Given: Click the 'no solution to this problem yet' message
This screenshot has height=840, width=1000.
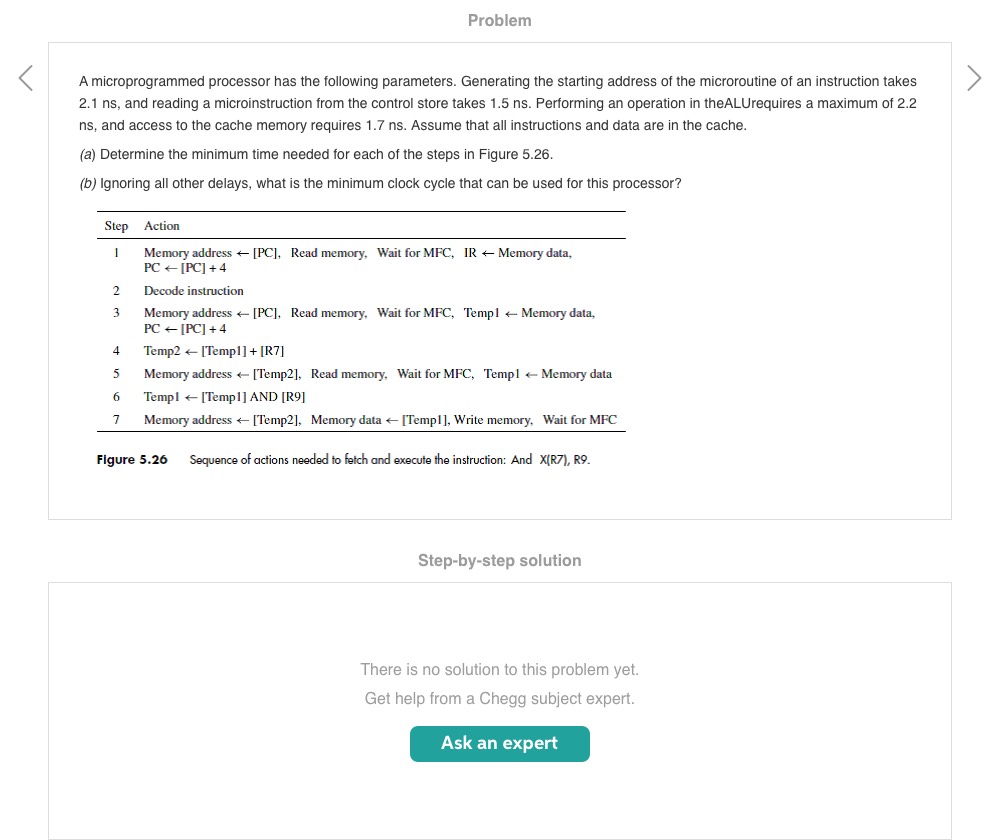Looking at the screenshot, I should (x=499, y=669).
